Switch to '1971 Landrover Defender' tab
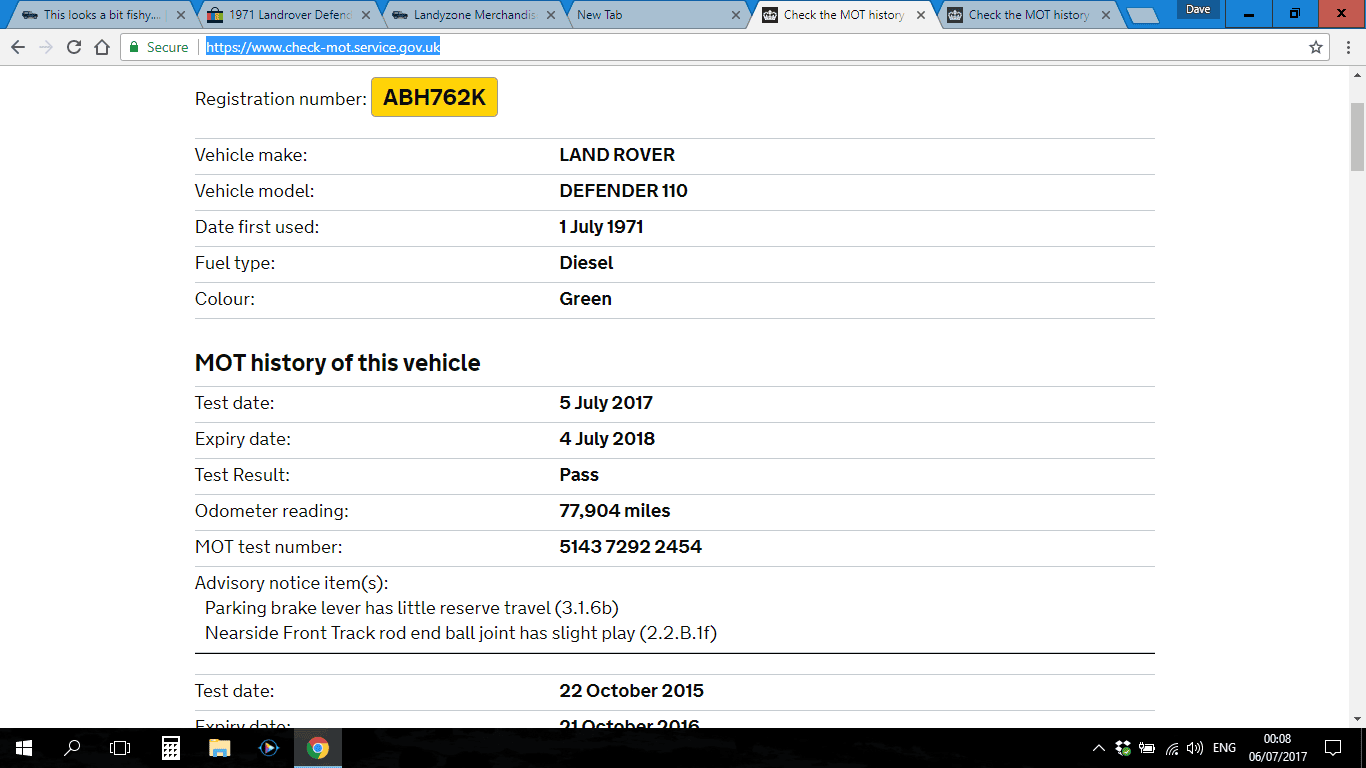Viewport: 1366px width, 768px height. (x=282, y=15)
